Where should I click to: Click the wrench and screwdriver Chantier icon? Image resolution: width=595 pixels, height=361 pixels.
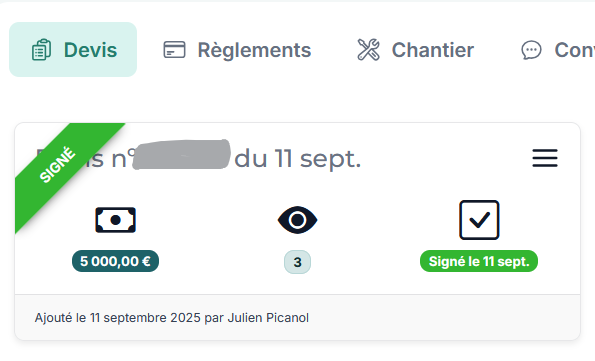point(368,50)
